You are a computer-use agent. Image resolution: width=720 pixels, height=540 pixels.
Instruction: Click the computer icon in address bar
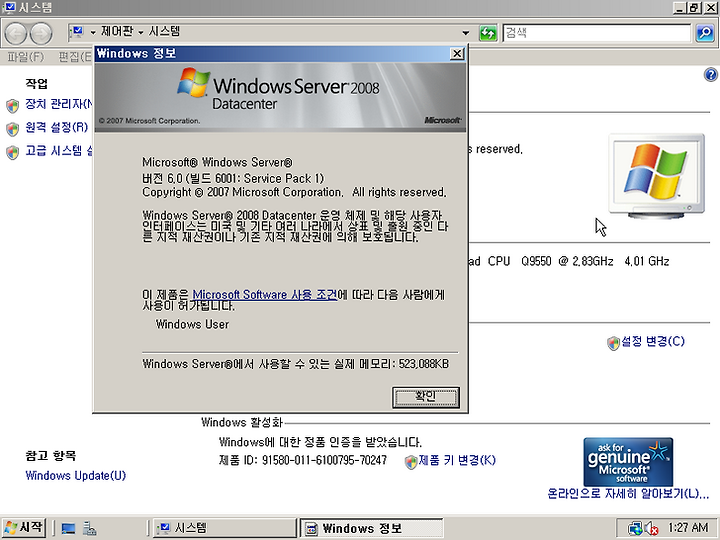pos(77,32)
